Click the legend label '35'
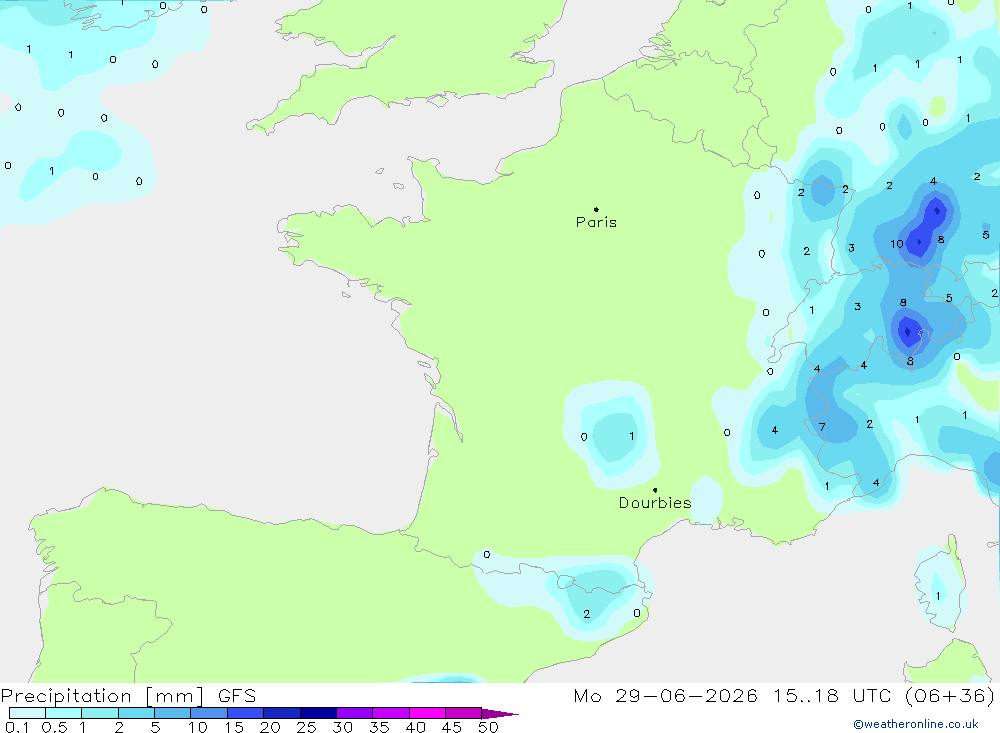The image size is (1000, 733). 379,727
